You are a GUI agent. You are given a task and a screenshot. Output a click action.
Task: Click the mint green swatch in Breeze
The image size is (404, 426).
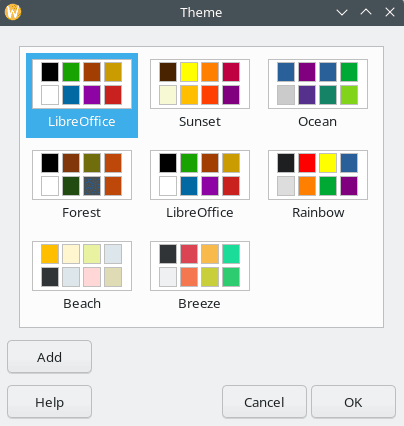(231, 254)
